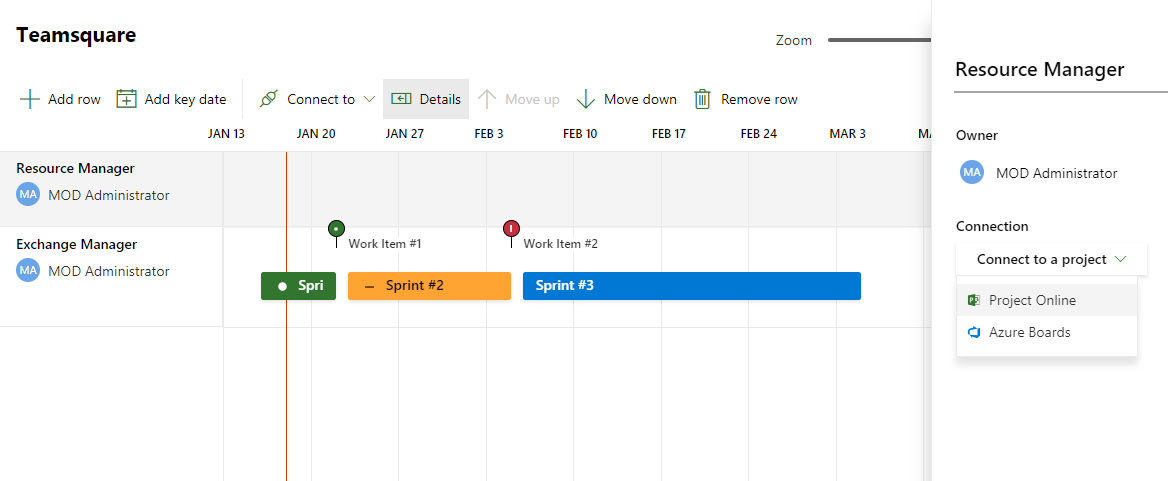Screen dimensions: 1168x481
Task: Open the Connect to a project dropdown
Action: pyautogui.click(x=1051, y=259)
